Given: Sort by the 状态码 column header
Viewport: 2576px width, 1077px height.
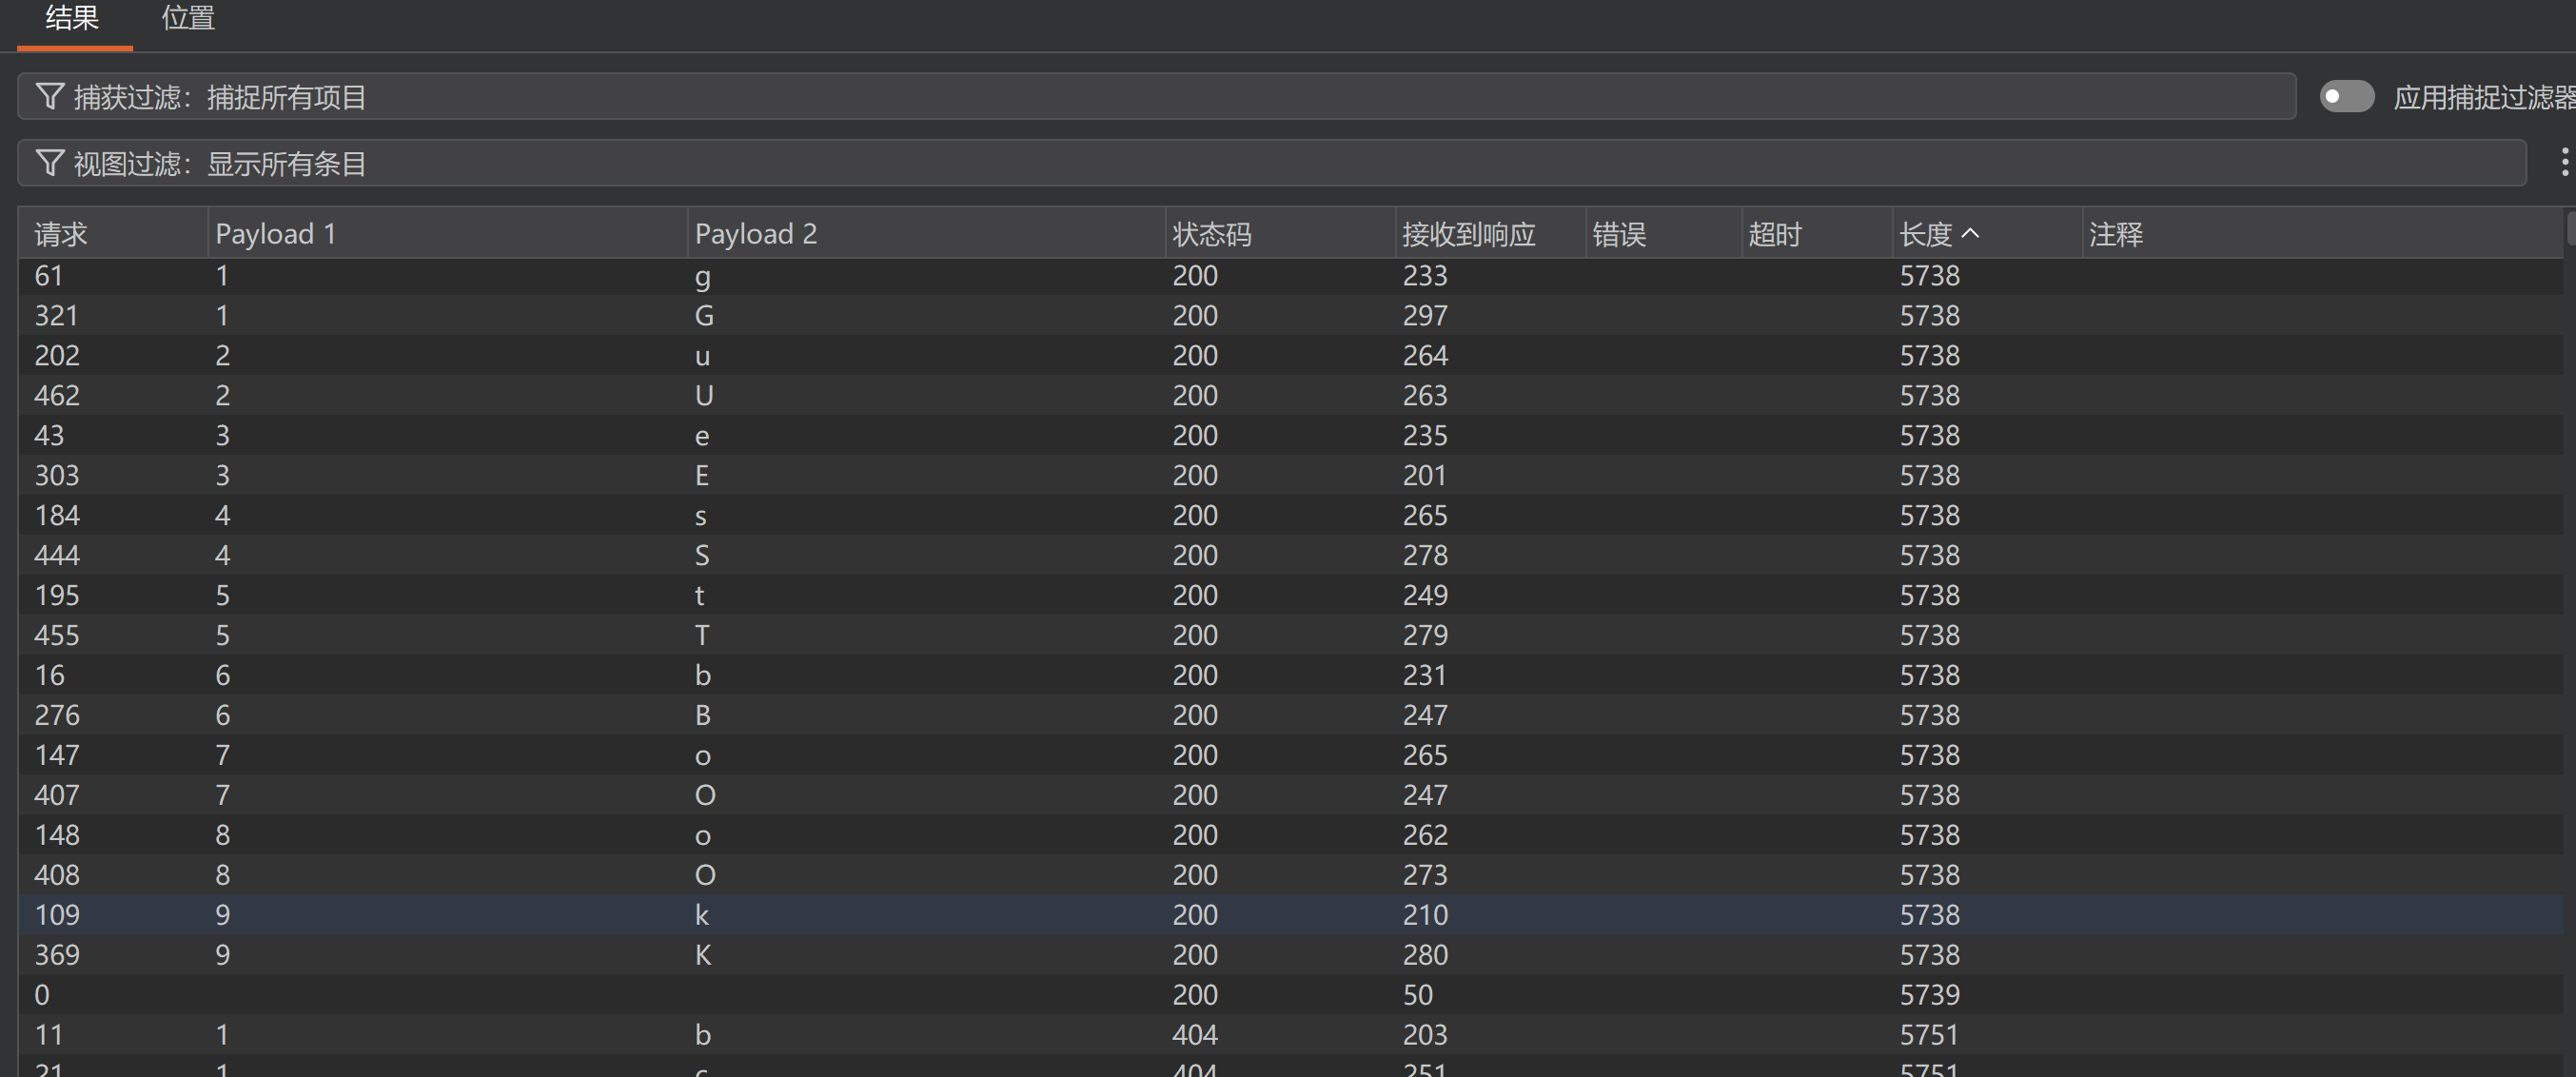Looking at the screenshot, I should [1280, 234].
